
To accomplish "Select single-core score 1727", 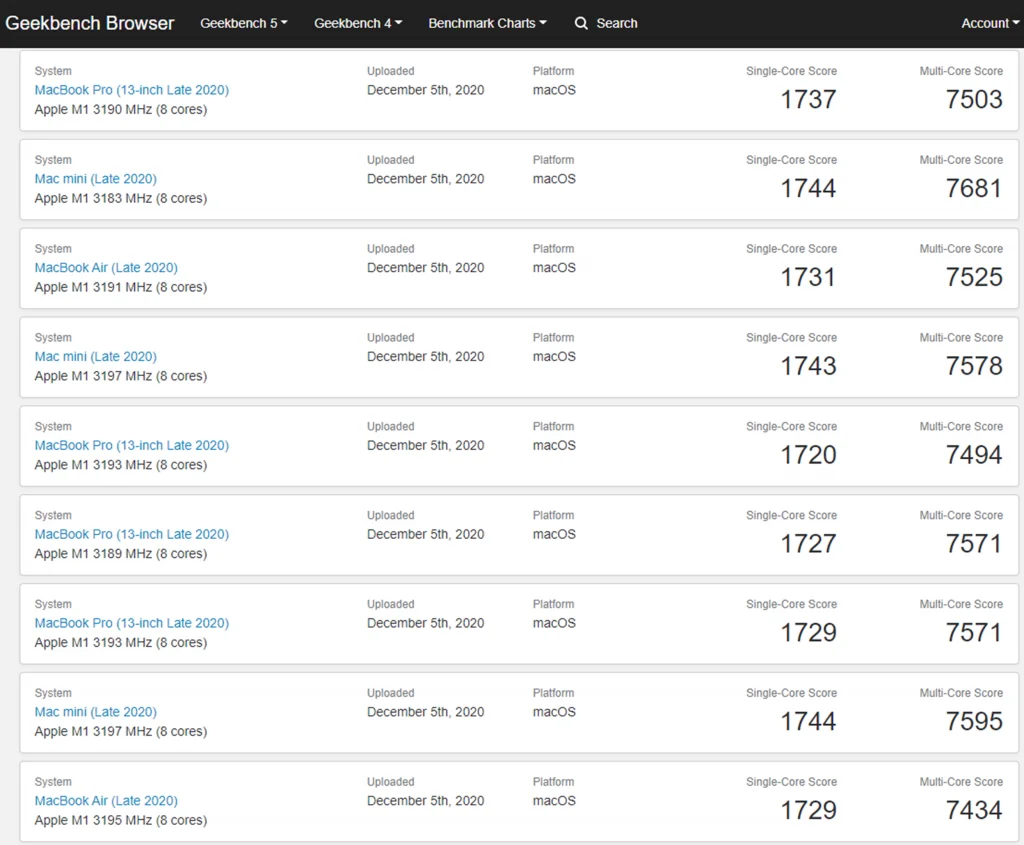I will pyautogui.click(x=808, y=543).
